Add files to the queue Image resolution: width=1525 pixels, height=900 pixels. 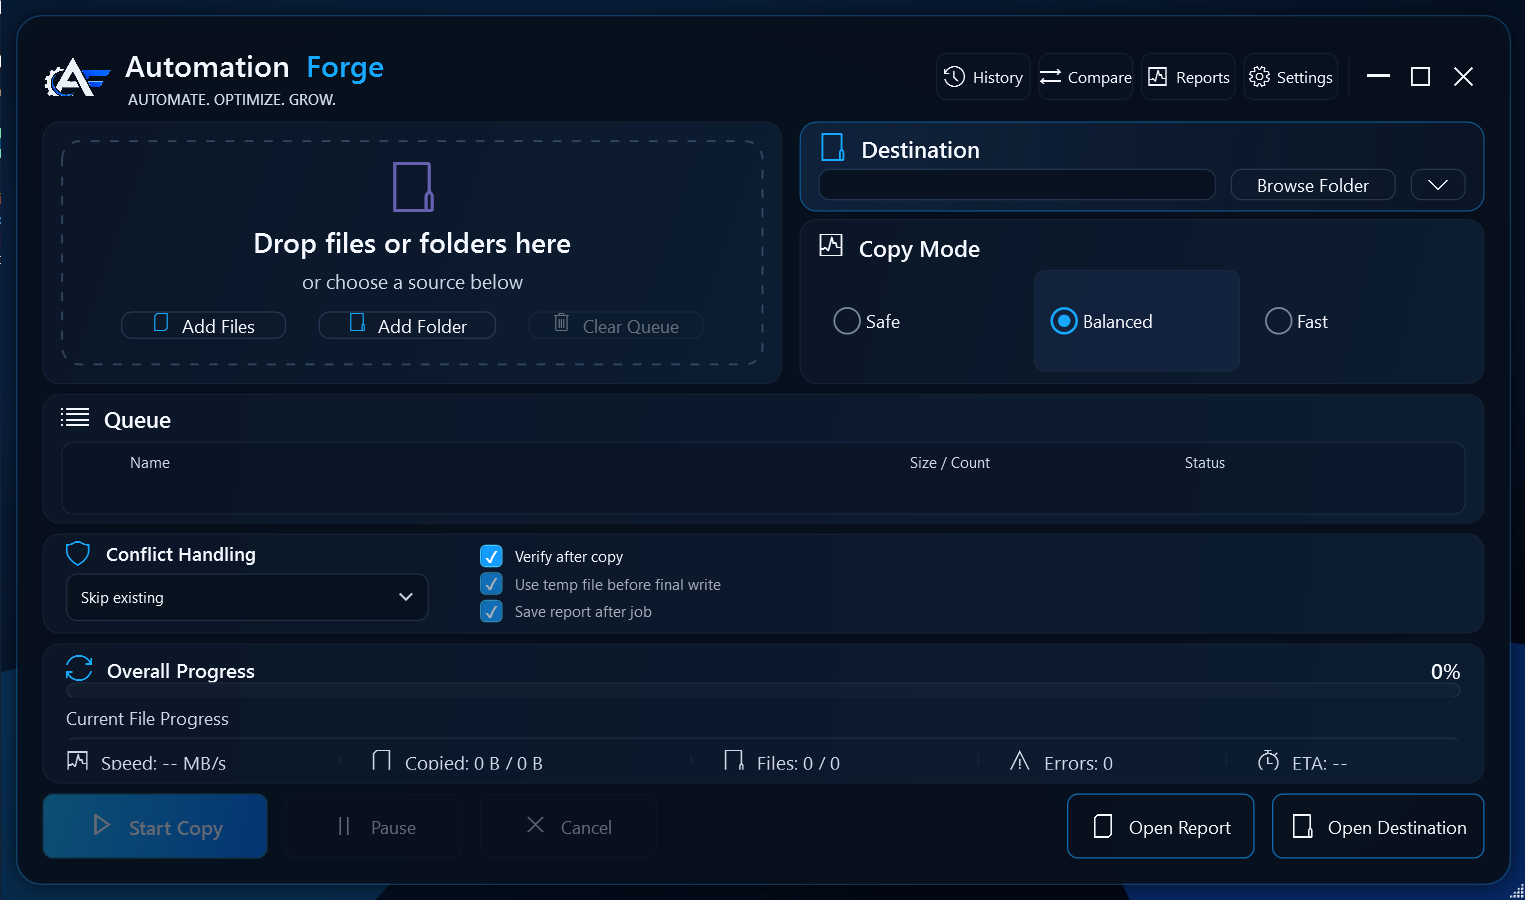[x=204, y=325]
